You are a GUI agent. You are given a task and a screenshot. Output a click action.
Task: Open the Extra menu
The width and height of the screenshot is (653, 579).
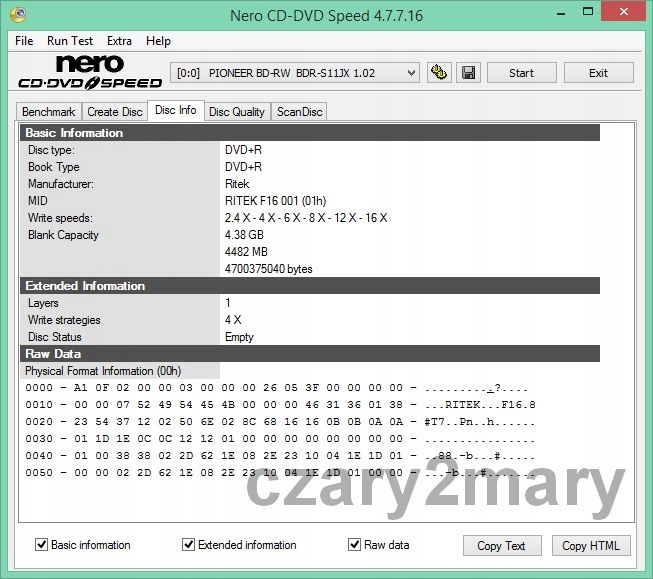pyautogui.click(x=119, y=41)
